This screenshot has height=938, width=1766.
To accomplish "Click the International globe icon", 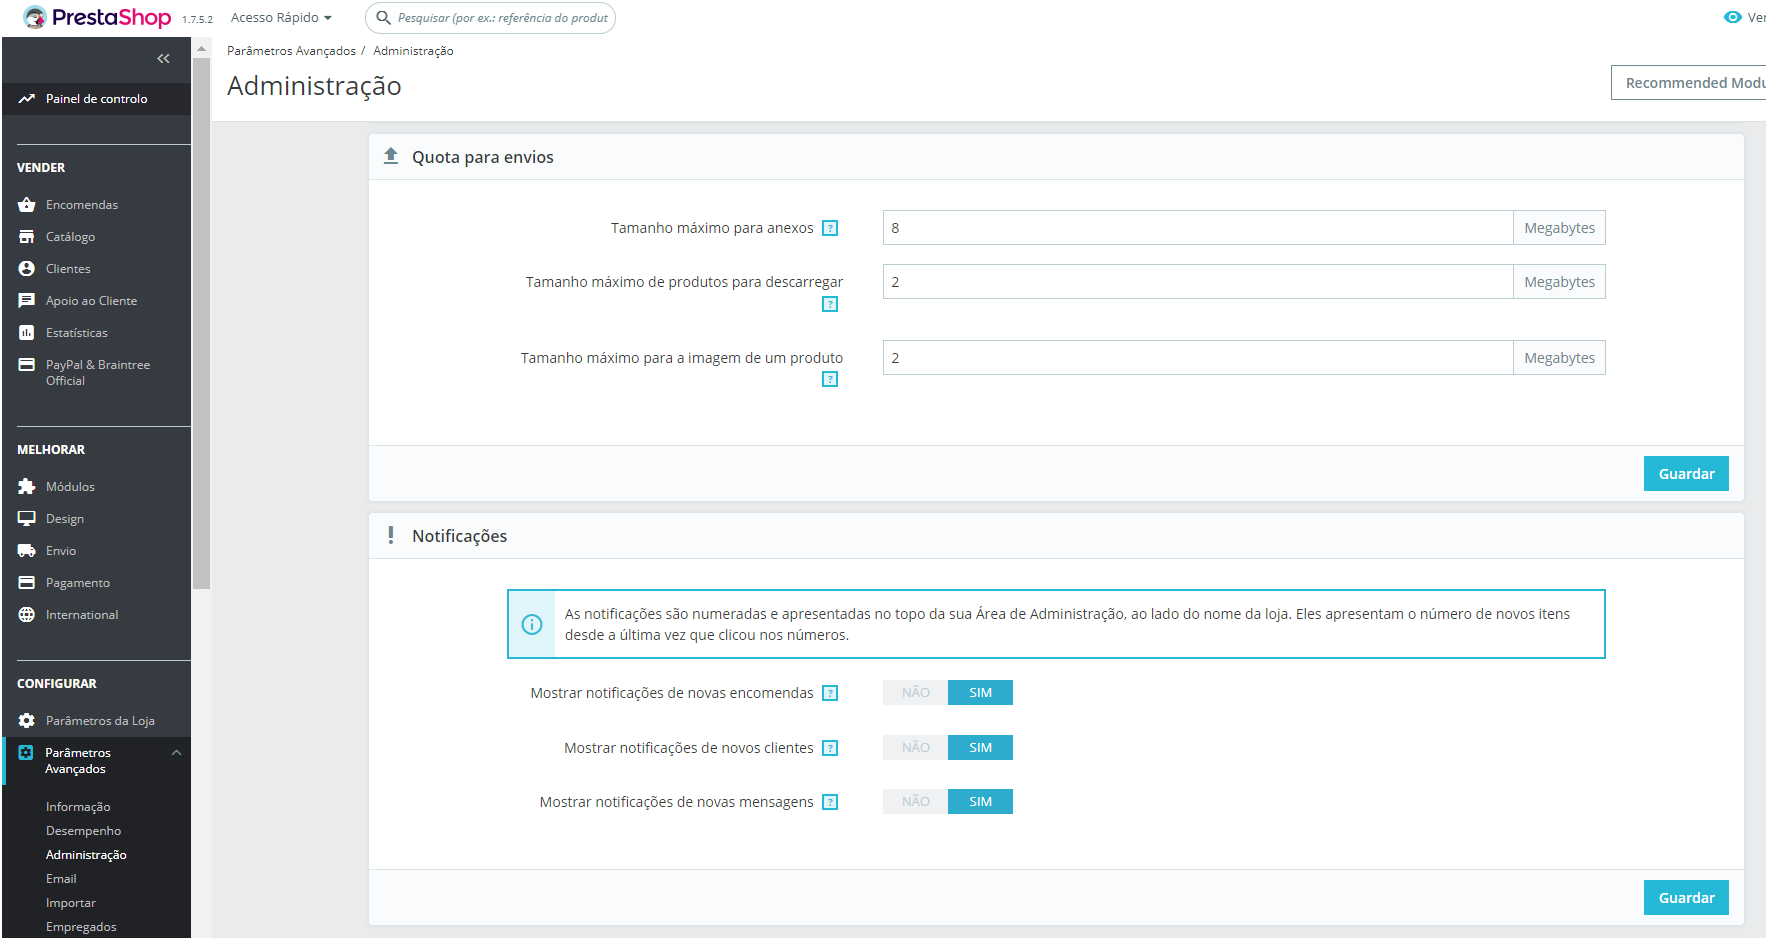I will (x=27, y=615).
